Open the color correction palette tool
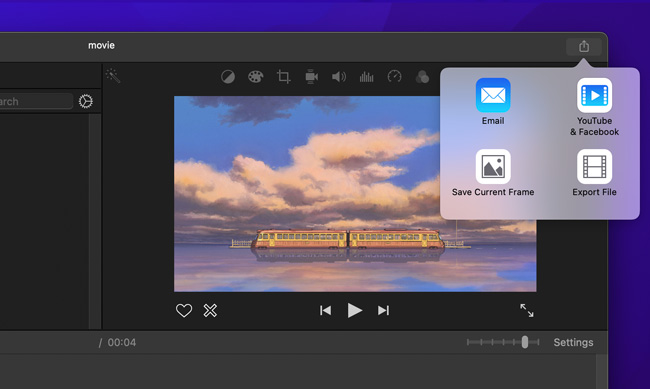The width and height of the screenshot is (650, 389). coord(255,77)
